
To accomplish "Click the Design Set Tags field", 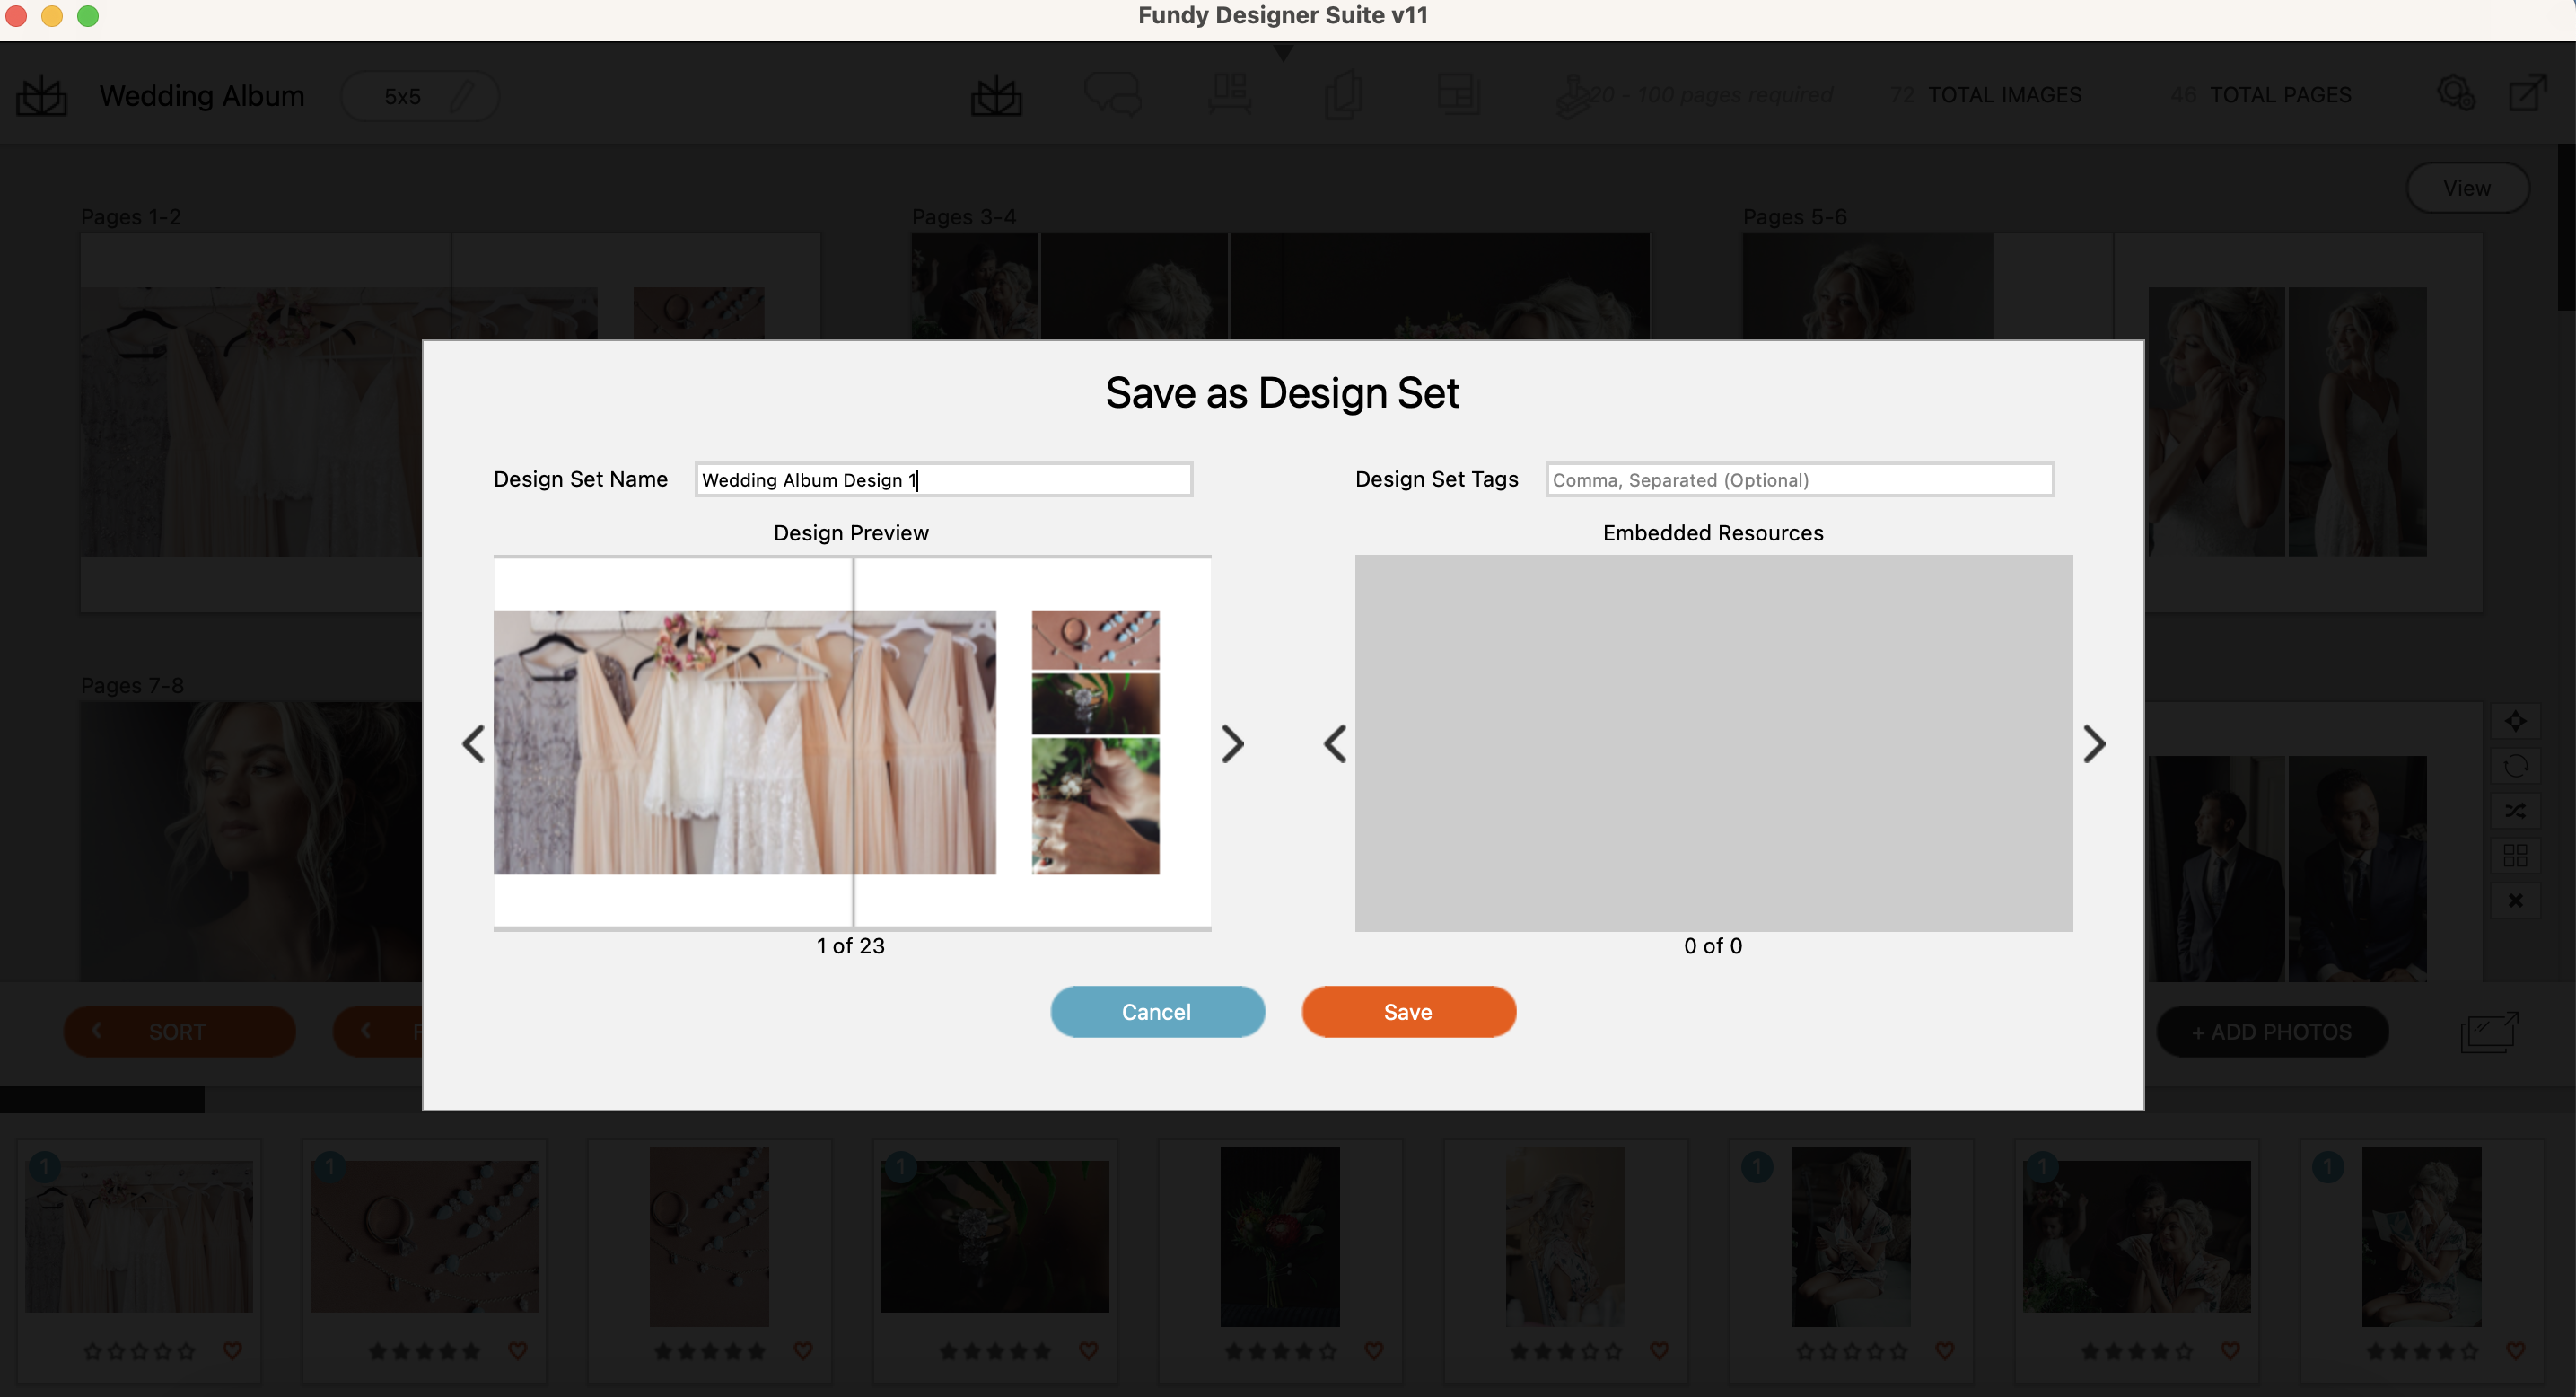I will pyautogui.click(x=1798, y=480).
